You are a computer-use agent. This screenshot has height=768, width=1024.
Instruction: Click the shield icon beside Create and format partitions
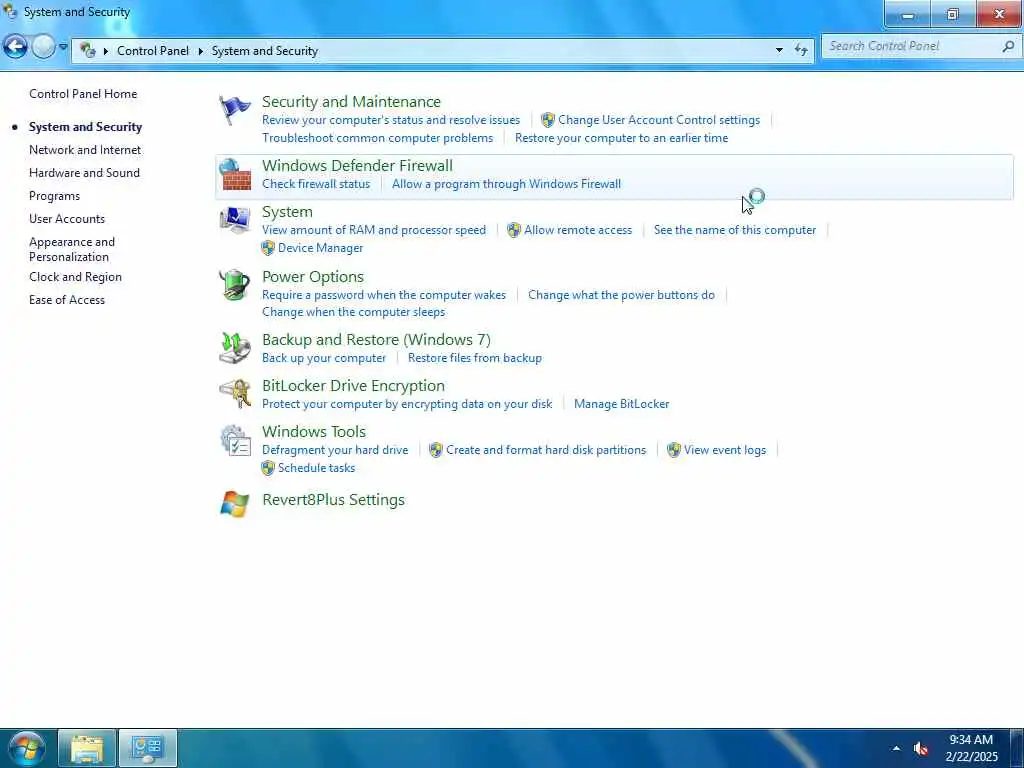click(436, 450)
